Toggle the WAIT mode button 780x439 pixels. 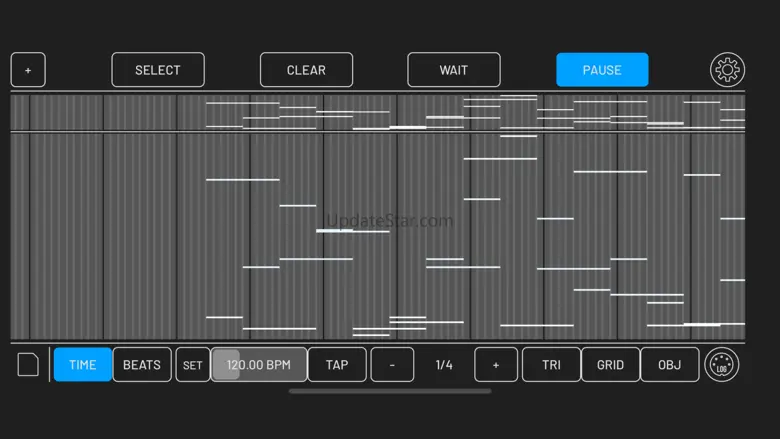454,70
